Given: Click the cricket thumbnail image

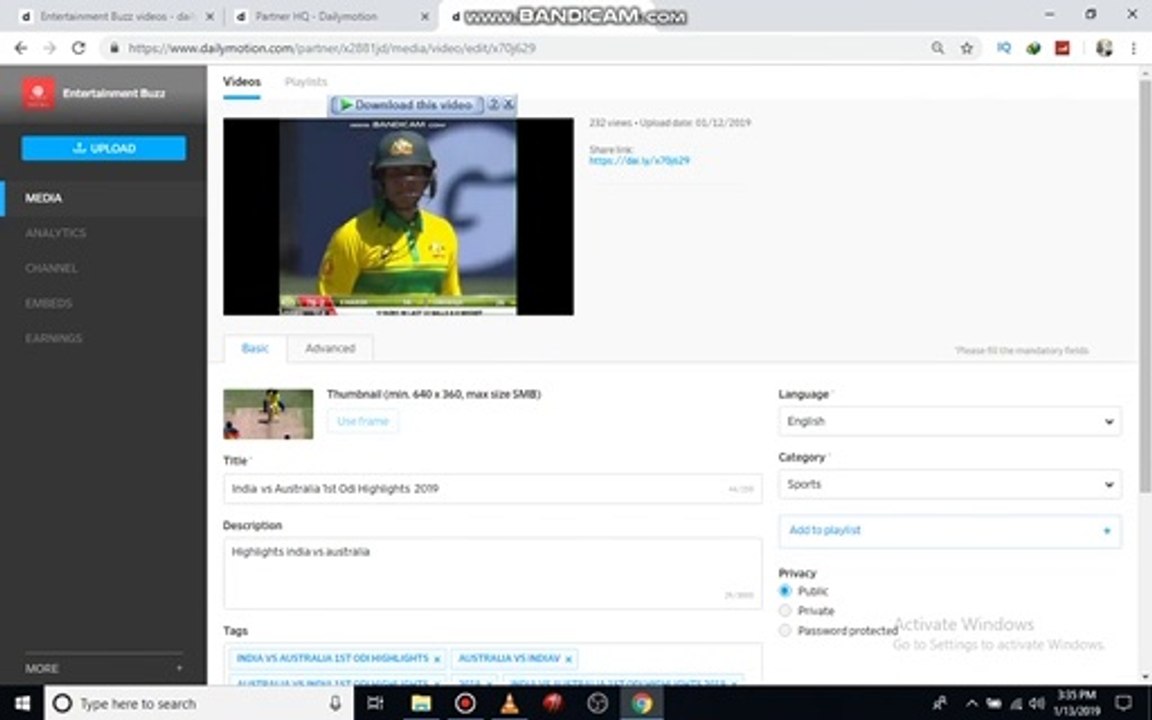Looking at the screenshot, I should (x=268, y=414).
